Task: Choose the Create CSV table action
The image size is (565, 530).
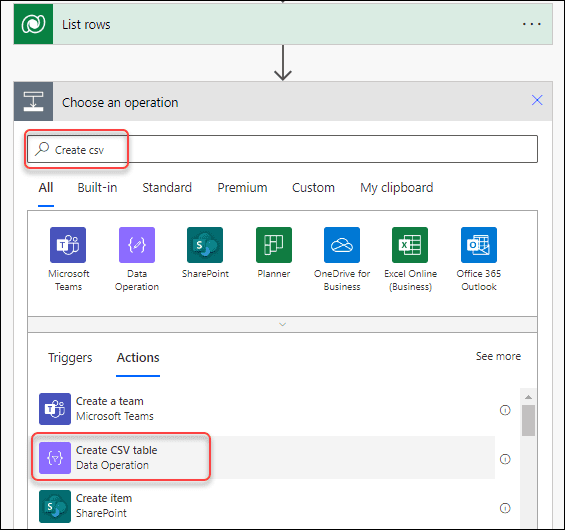Action: click(267, 458)
